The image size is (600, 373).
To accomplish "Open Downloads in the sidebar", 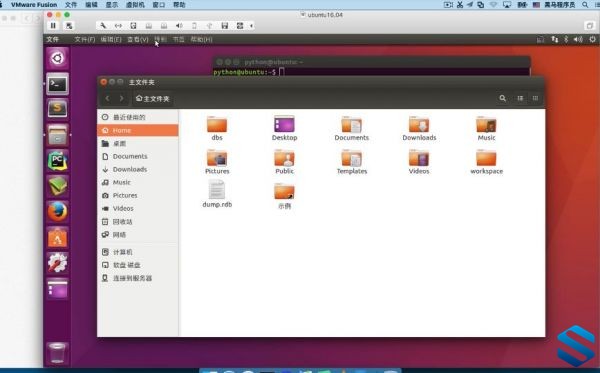I will (x=138, y=169).
